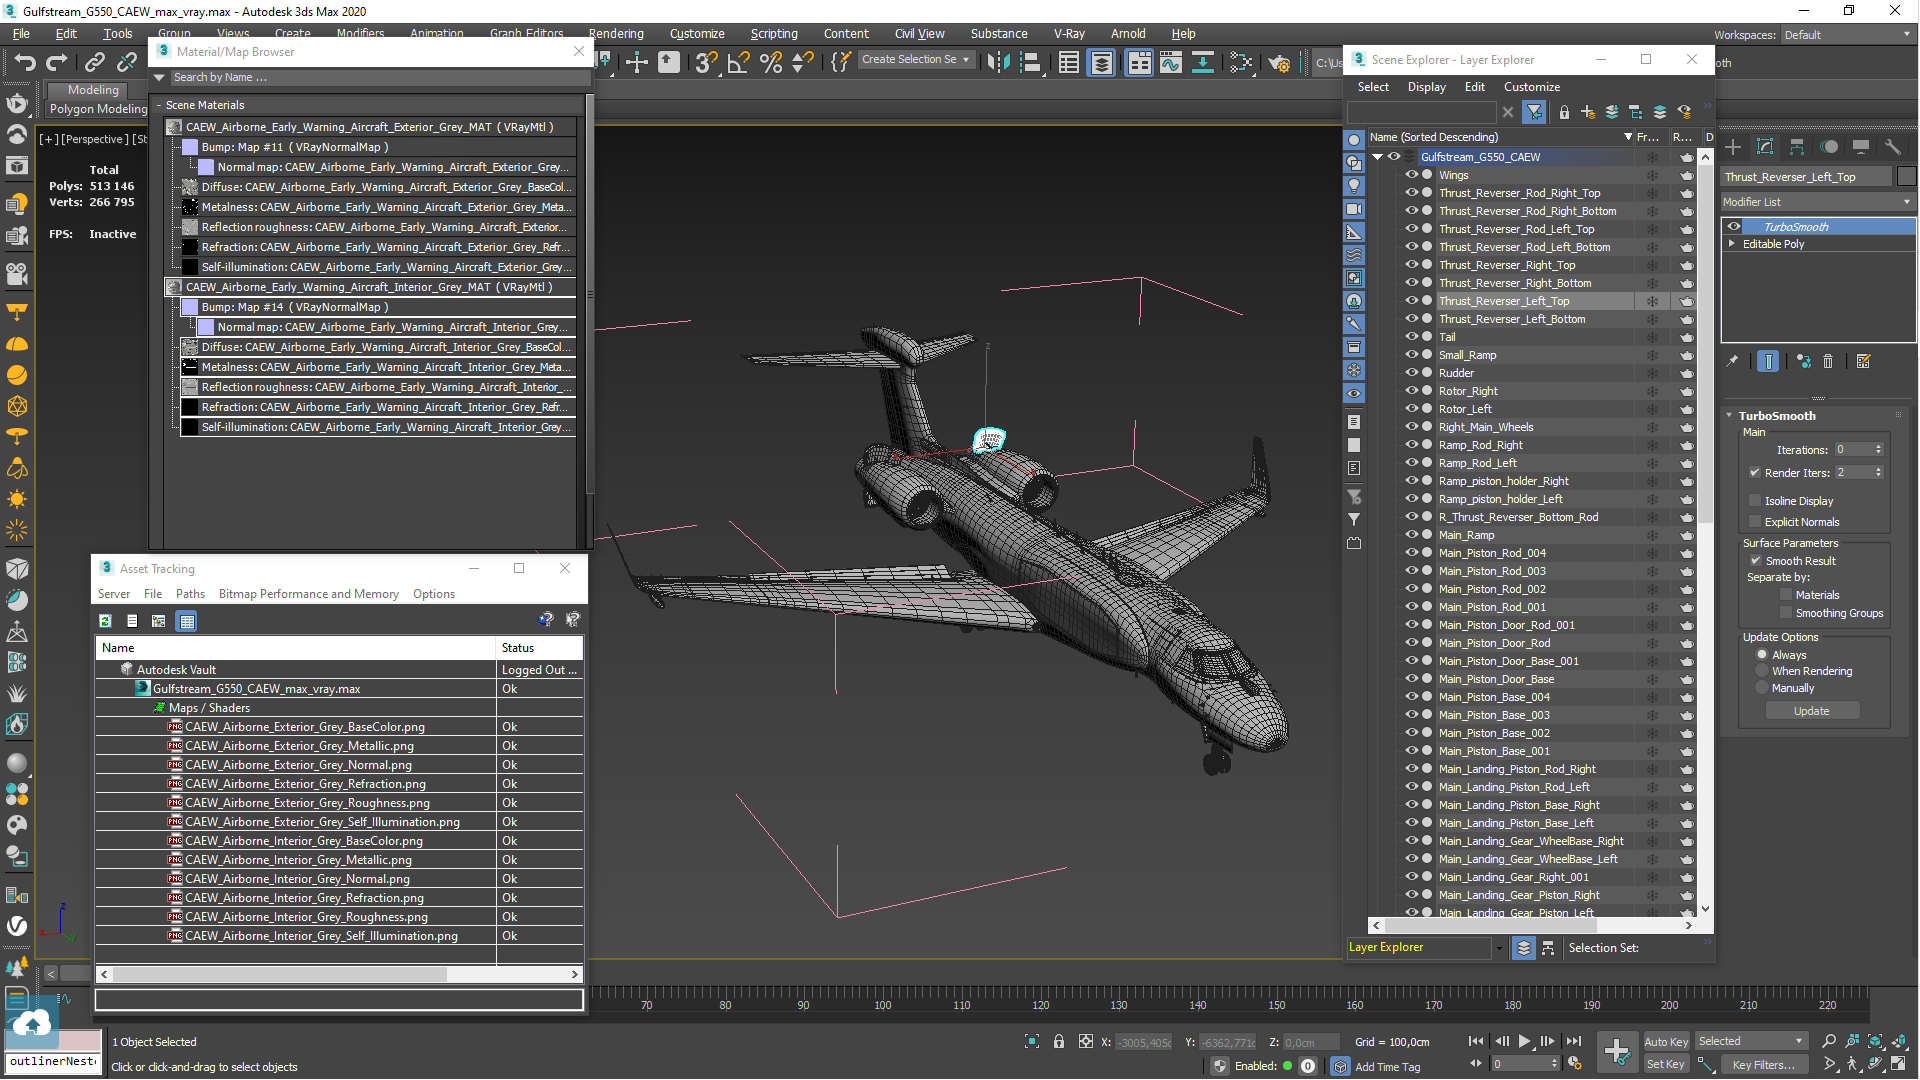Enable the Explicit Normals checkbox
1920x1080 pixels.
tap(1755, 522)
